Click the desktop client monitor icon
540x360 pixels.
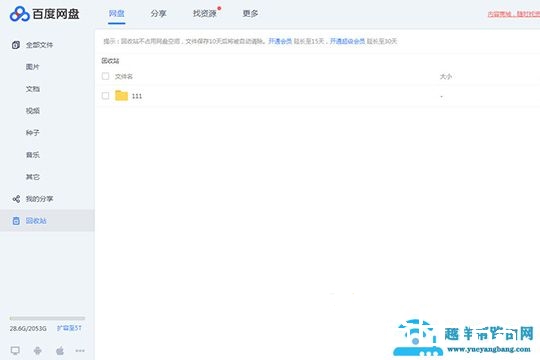[15, 351]
